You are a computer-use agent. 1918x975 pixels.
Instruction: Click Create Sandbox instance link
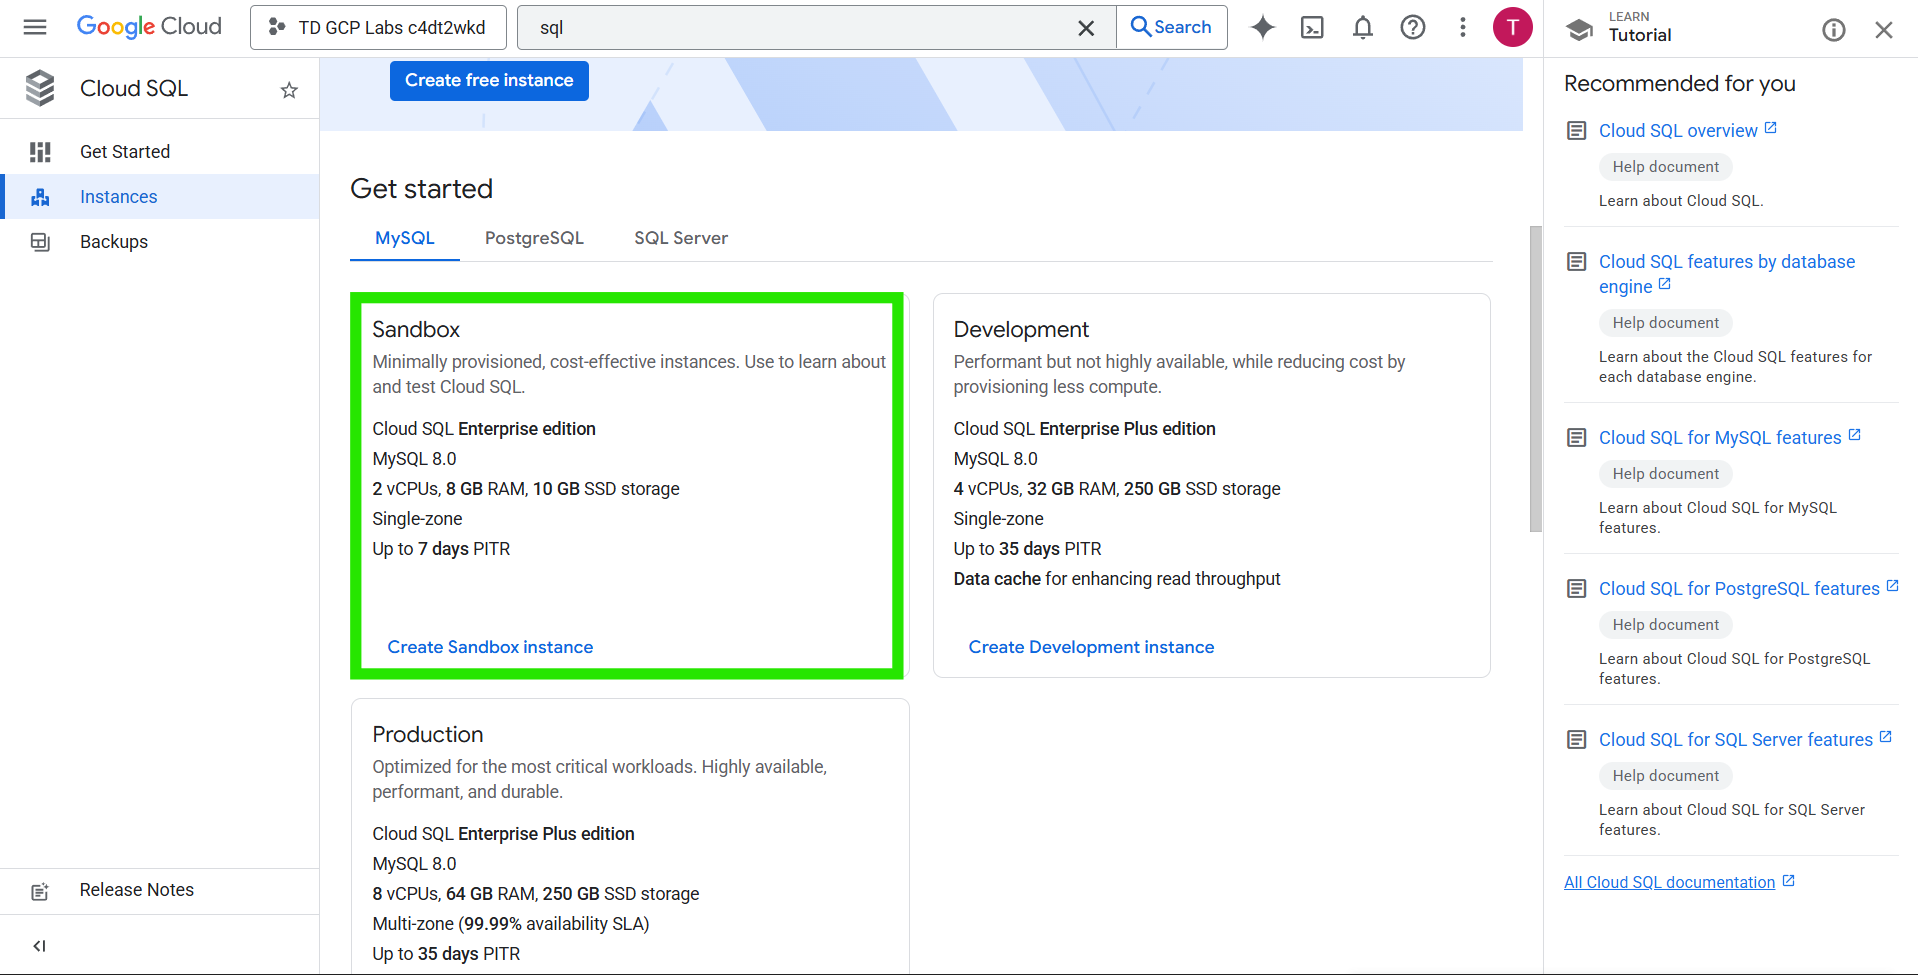click(x=490, y=647)
